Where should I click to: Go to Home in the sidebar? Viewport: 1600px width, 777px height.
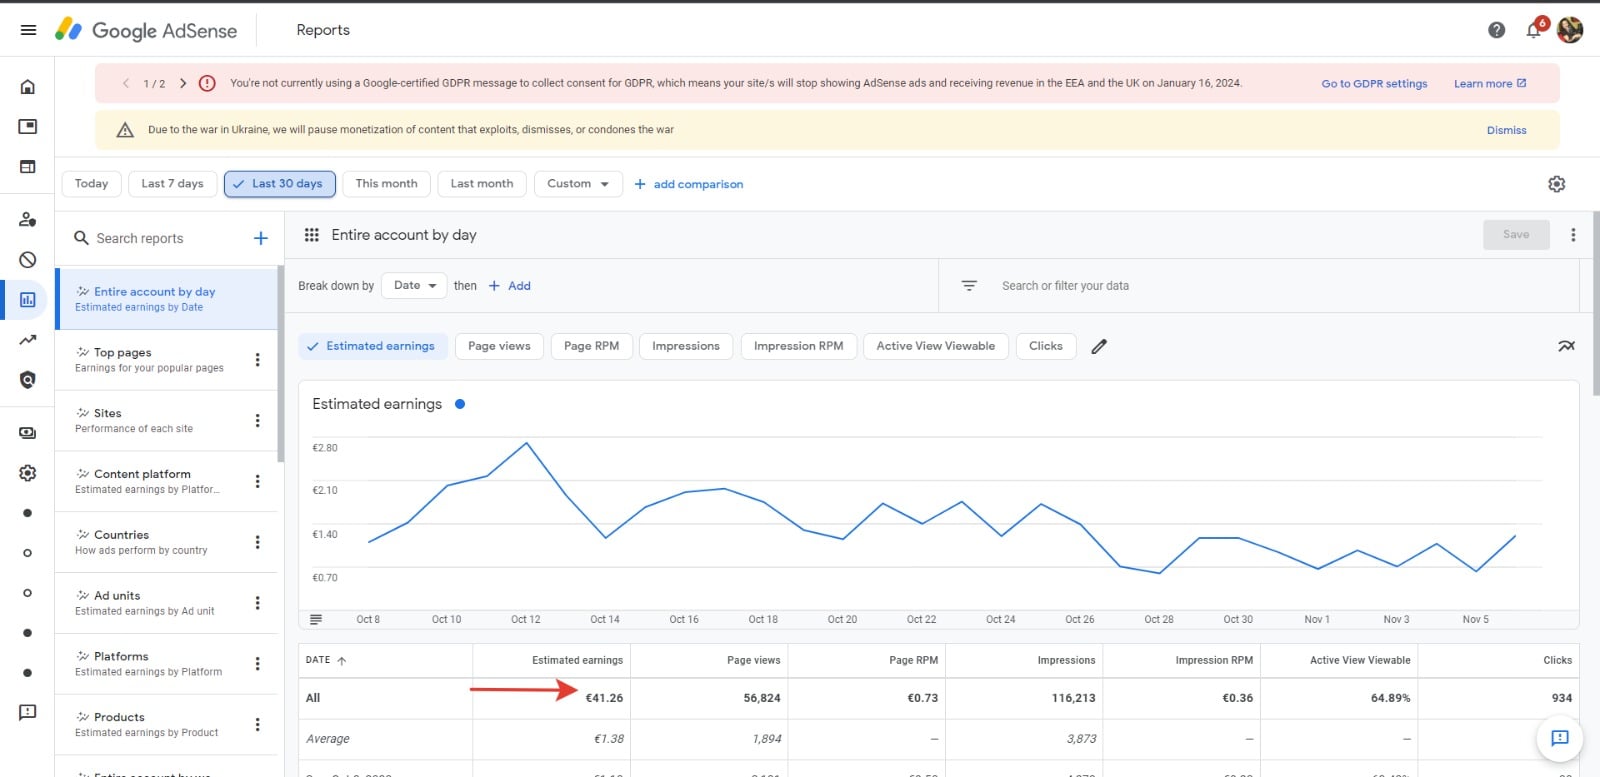(28, 87)
